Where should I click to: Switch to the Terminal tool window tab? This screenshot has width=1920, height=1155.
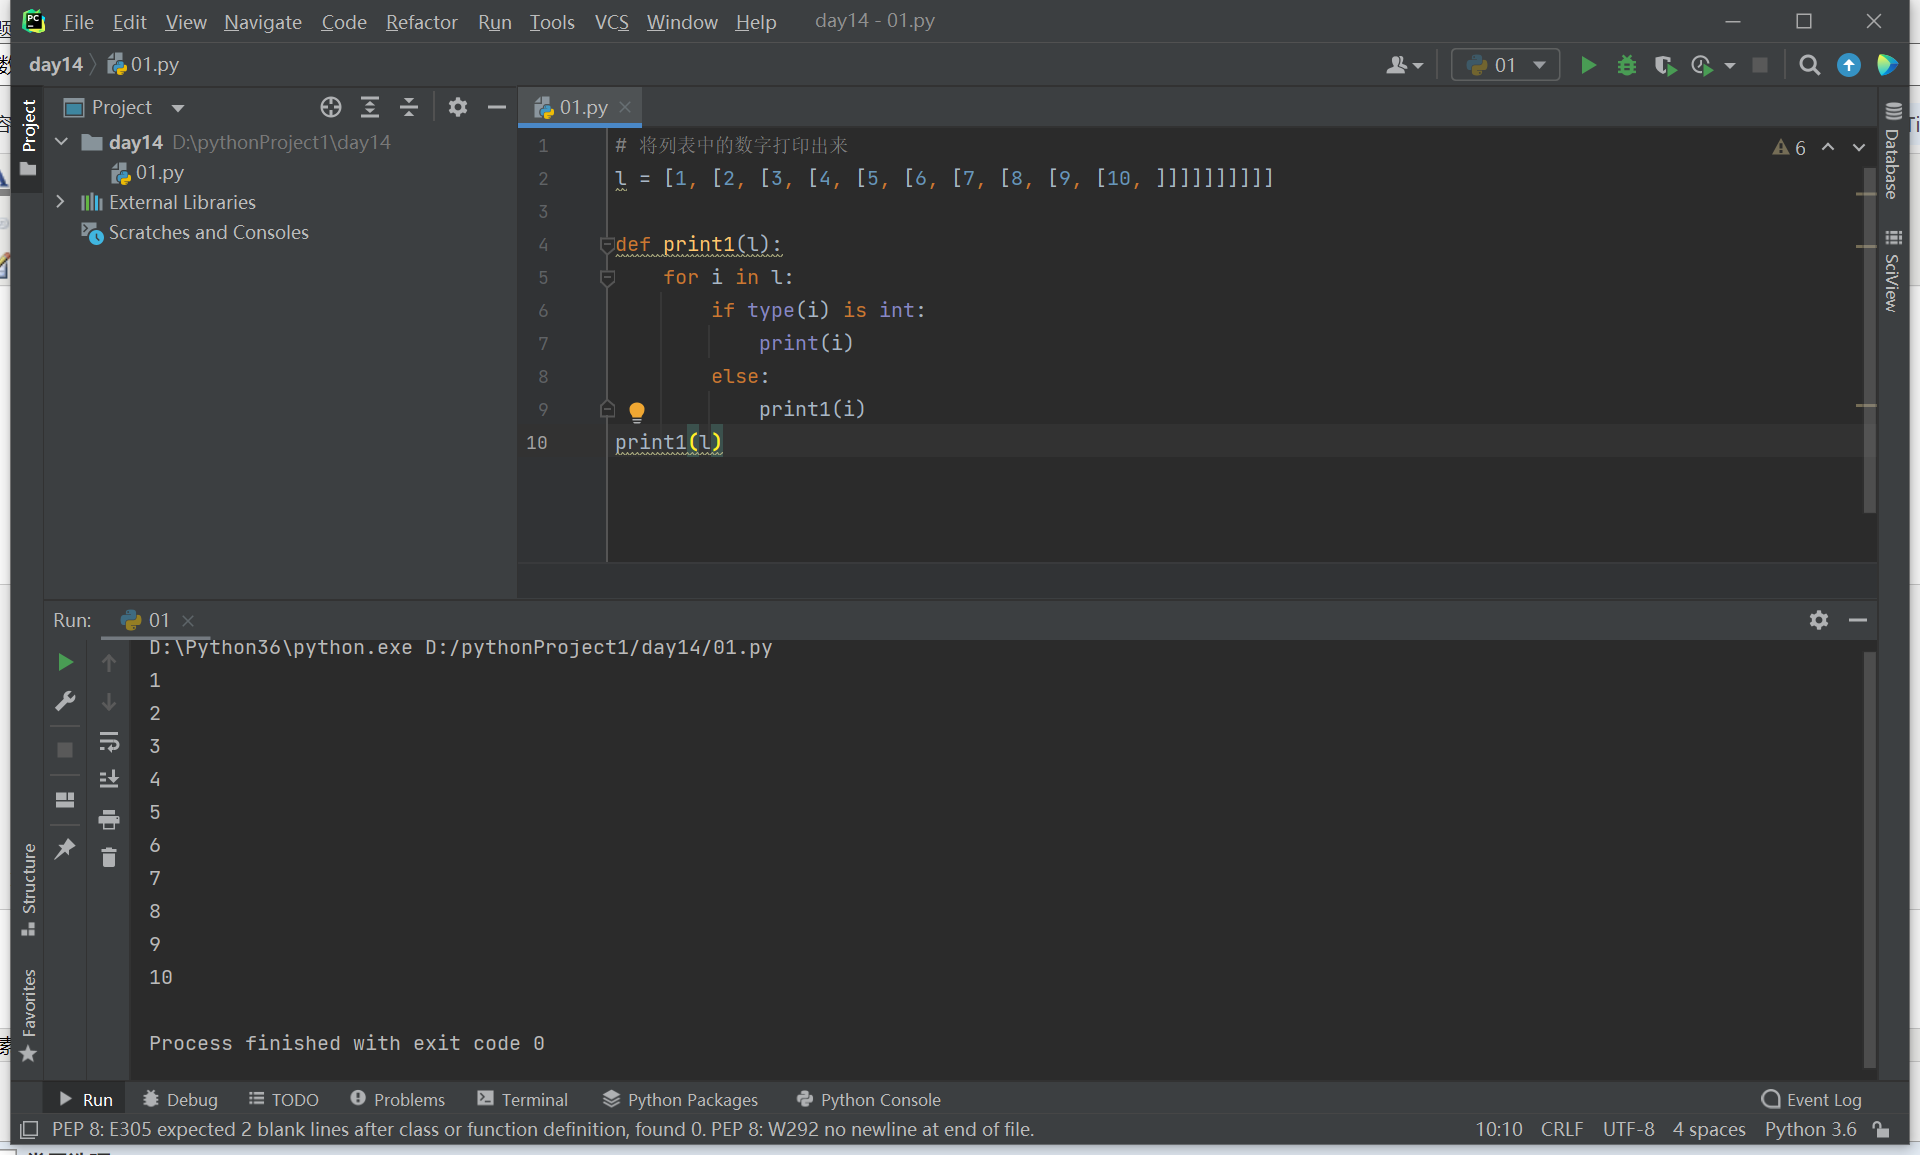(522, 1099)
